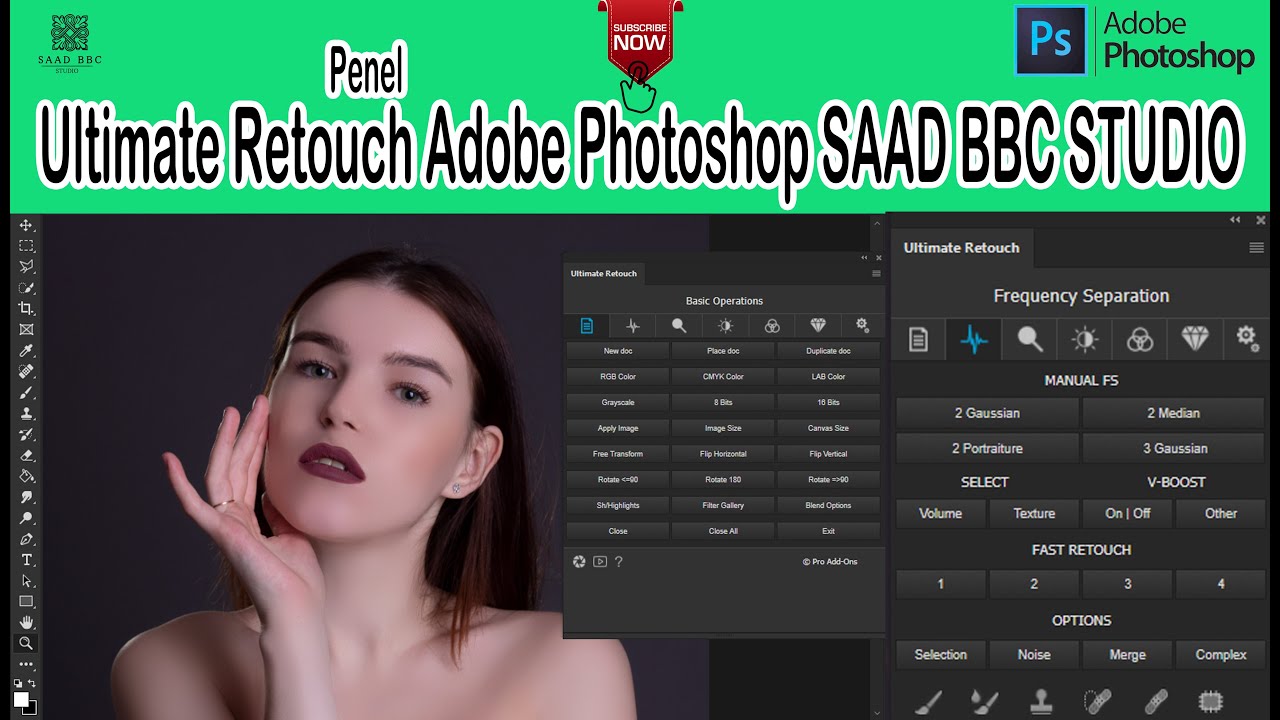Open the magnifier tab in the small panel
This screenshot has width=1280, height=720.
(679, 326)
